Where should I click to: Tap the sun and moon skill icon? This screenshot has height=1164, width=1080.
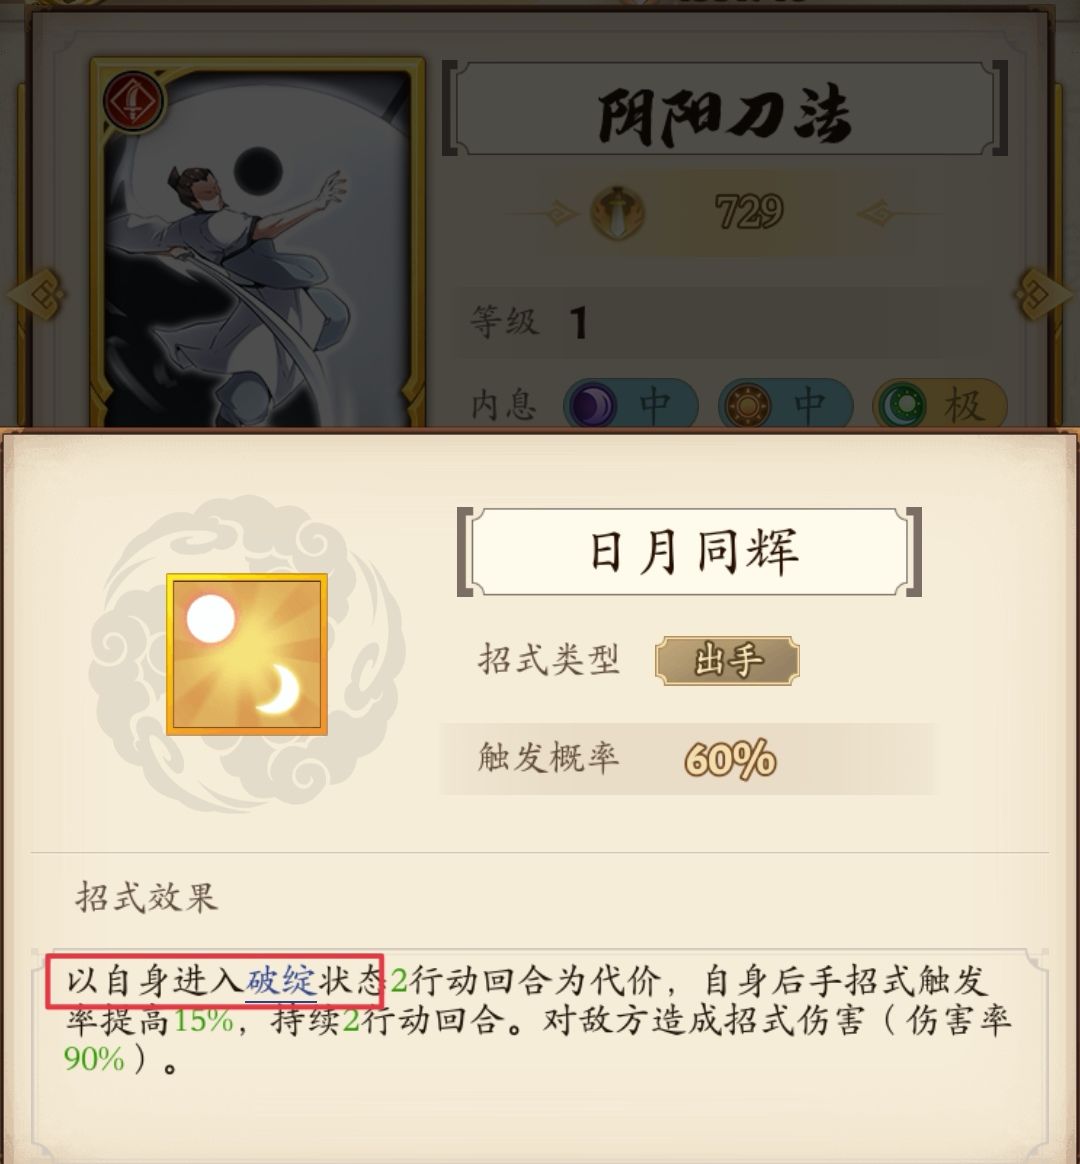pyautogui.click(x=247, y=654)
